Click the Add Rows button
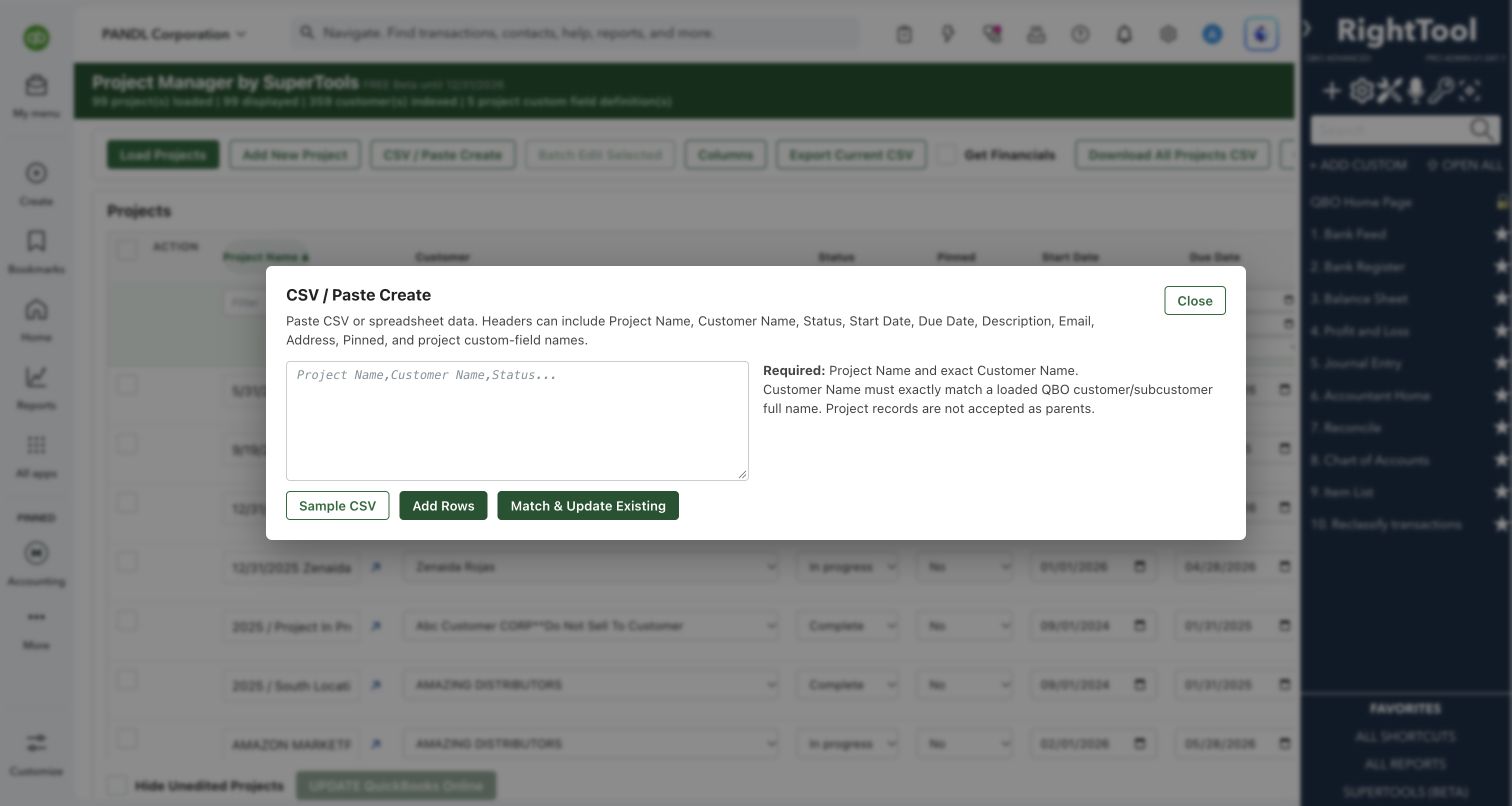Image resolution: width=1512 pixels, height=806 pixels. tap(443, 506)
